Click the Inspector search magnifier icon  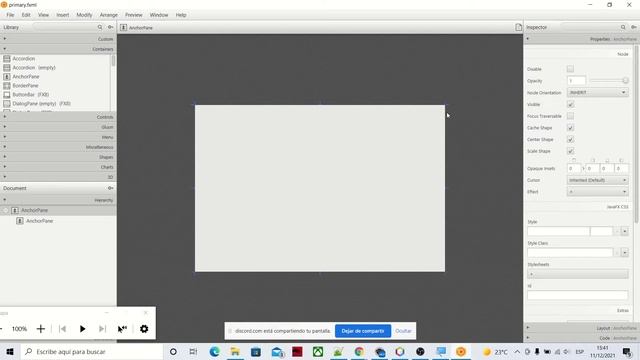coord(623,27)
